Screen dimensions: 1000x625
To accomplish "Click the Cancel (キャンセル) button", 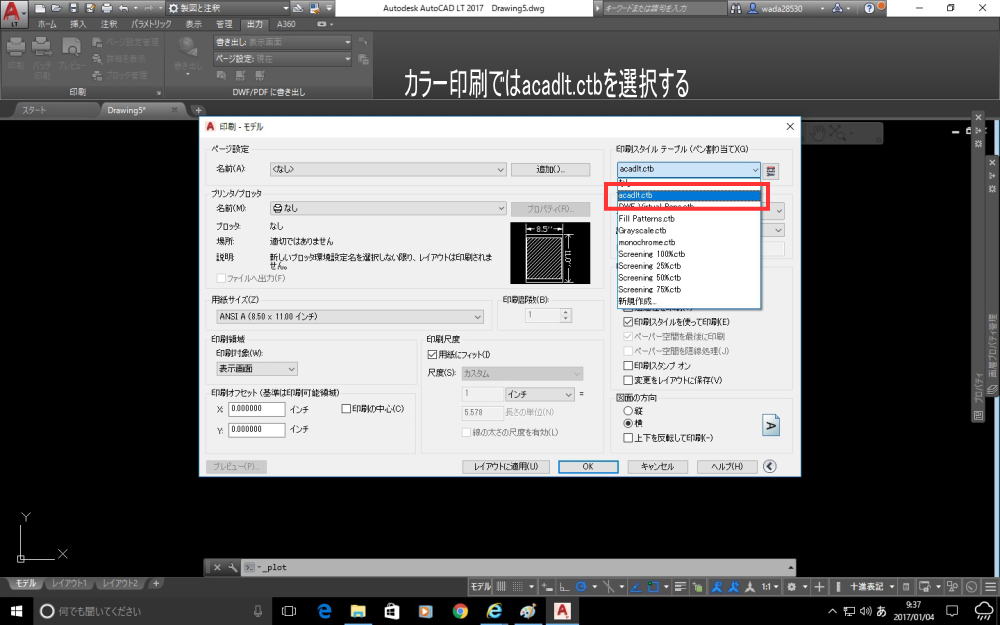I will [657, 466].
